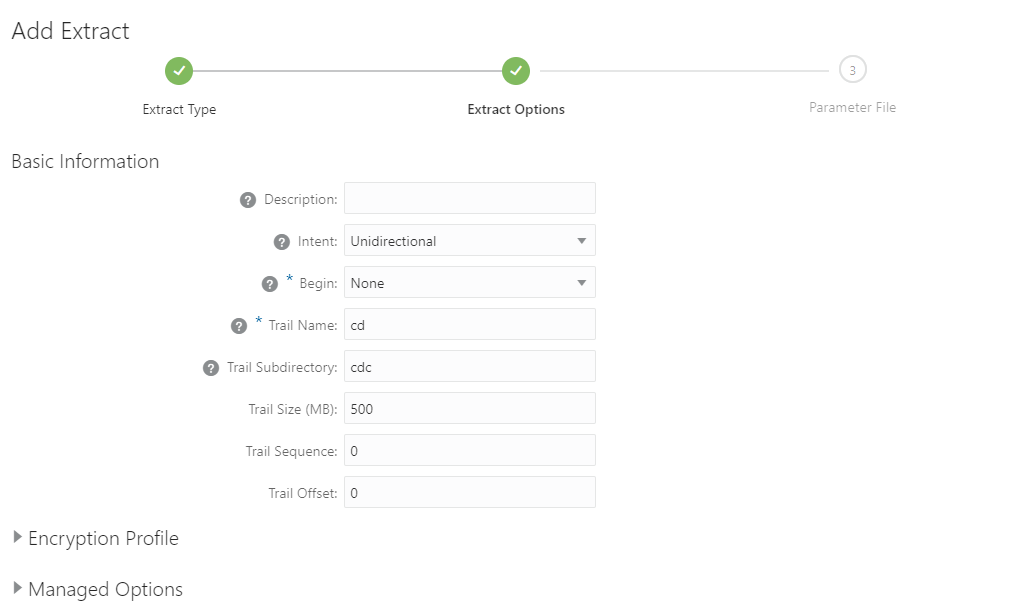Click the Extract Options step label

tap(516, 110)
